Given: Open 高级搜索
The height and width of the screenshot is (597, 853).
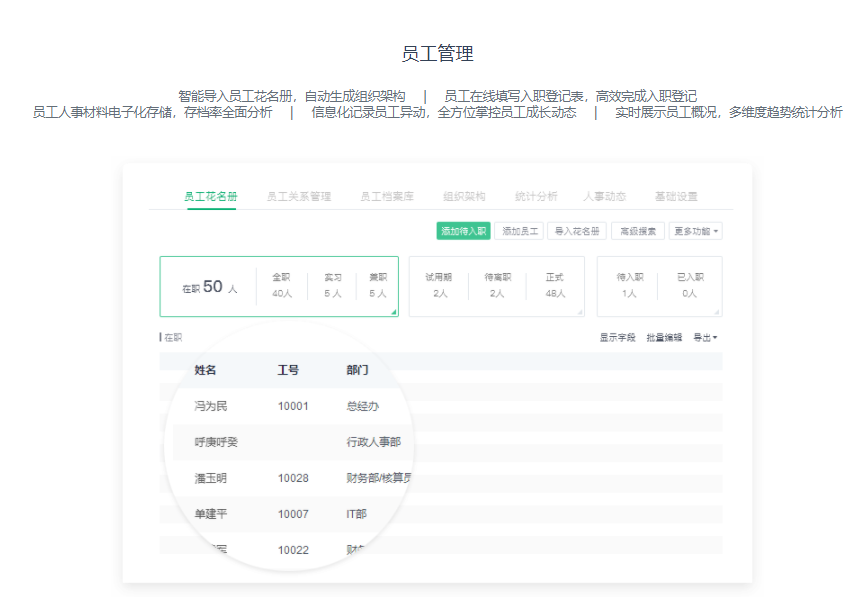Looking at the screenshot, I should click(638, 231).
